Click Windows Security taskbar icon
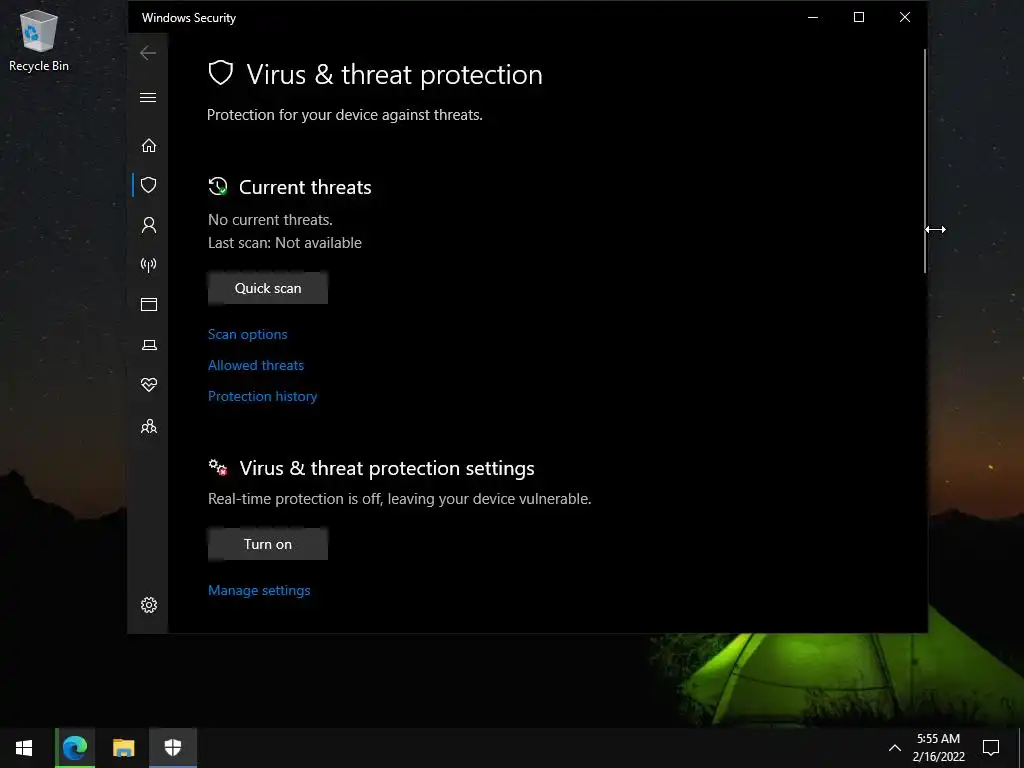 coord(173,748)
